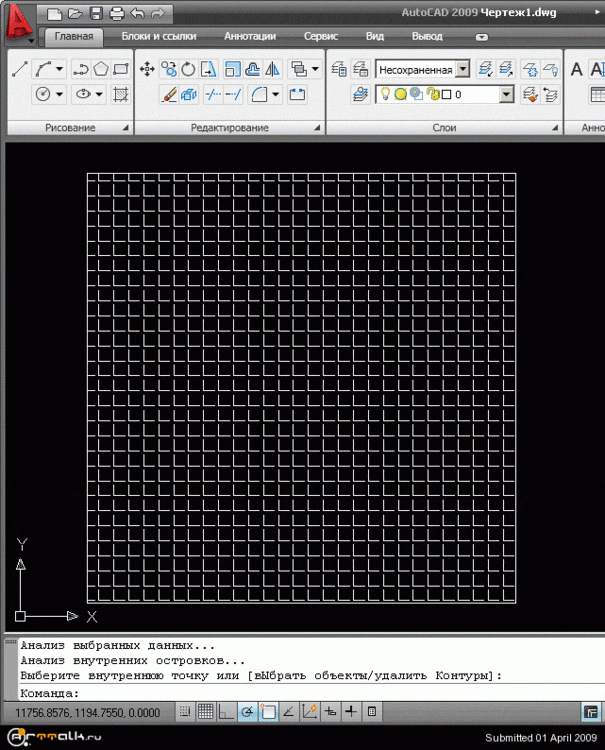Expand the Слои panel arrow
Viewport: 605px width, 750px height.
point(555,128)
